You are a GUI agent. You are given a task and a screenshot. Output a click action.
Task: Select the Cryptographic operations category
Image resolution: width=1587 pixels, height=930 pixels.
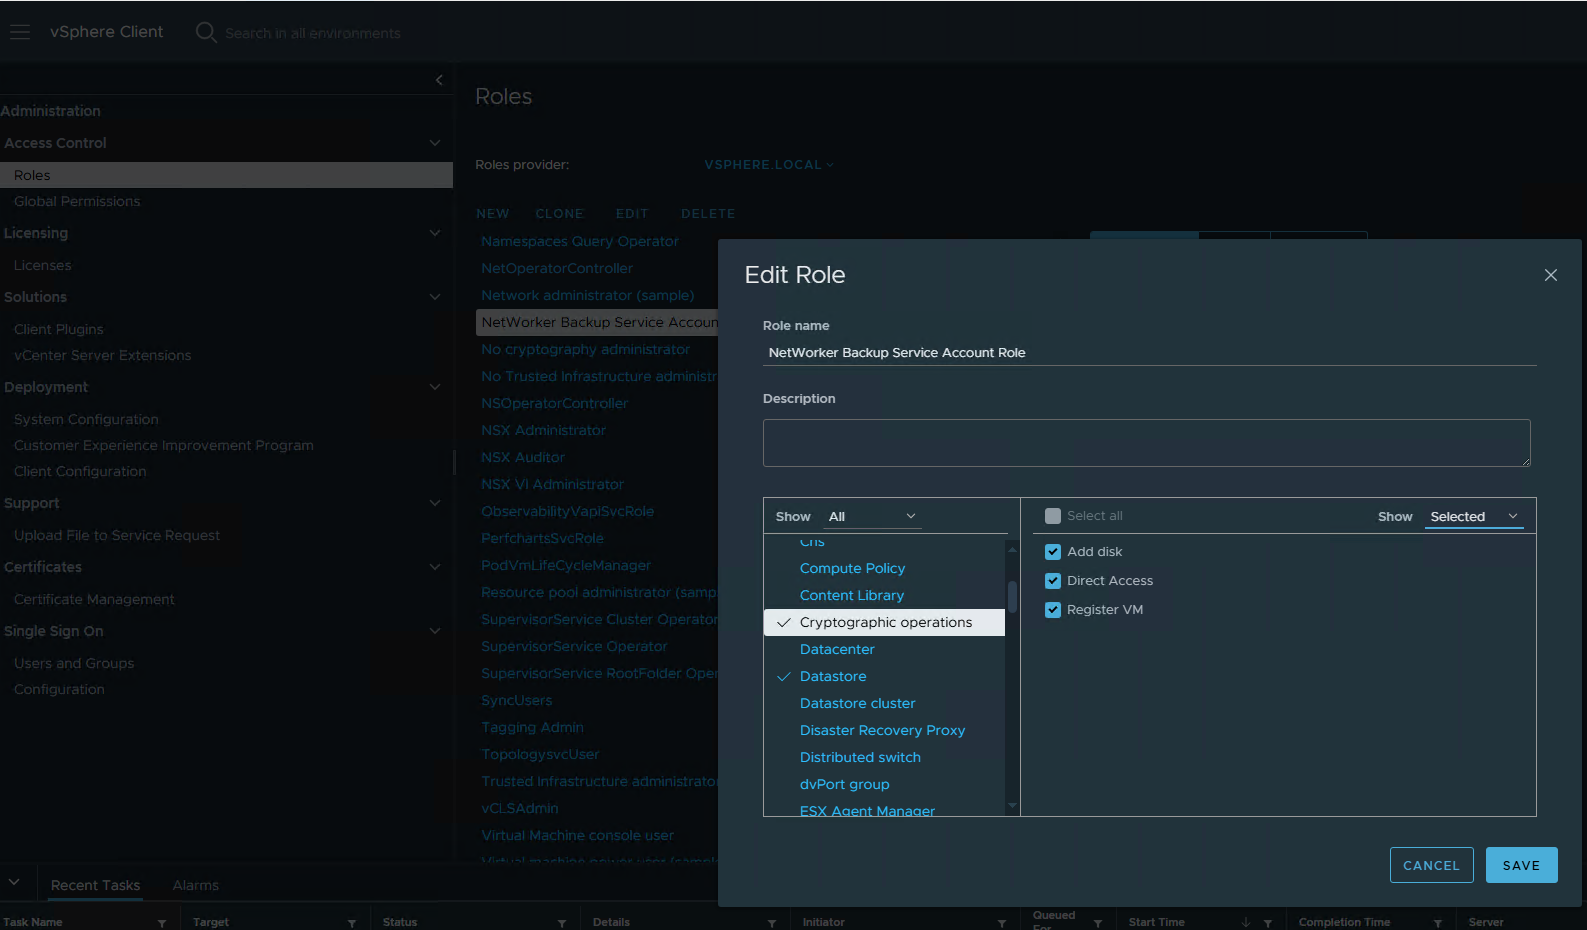click(x=884, y=622)
